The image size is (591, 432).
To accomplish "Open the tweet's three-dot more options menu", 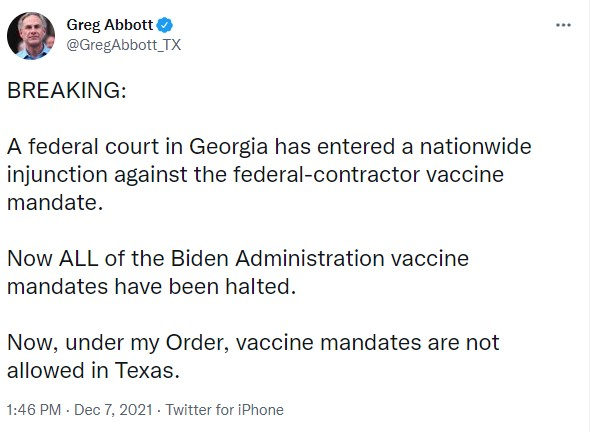I will coord(563,25).
